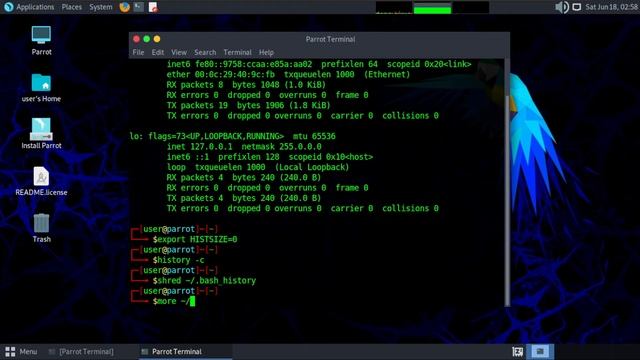Click the 'export HISTSIZE=0' command line
640x360 pixels.
[x=195, y=239]
